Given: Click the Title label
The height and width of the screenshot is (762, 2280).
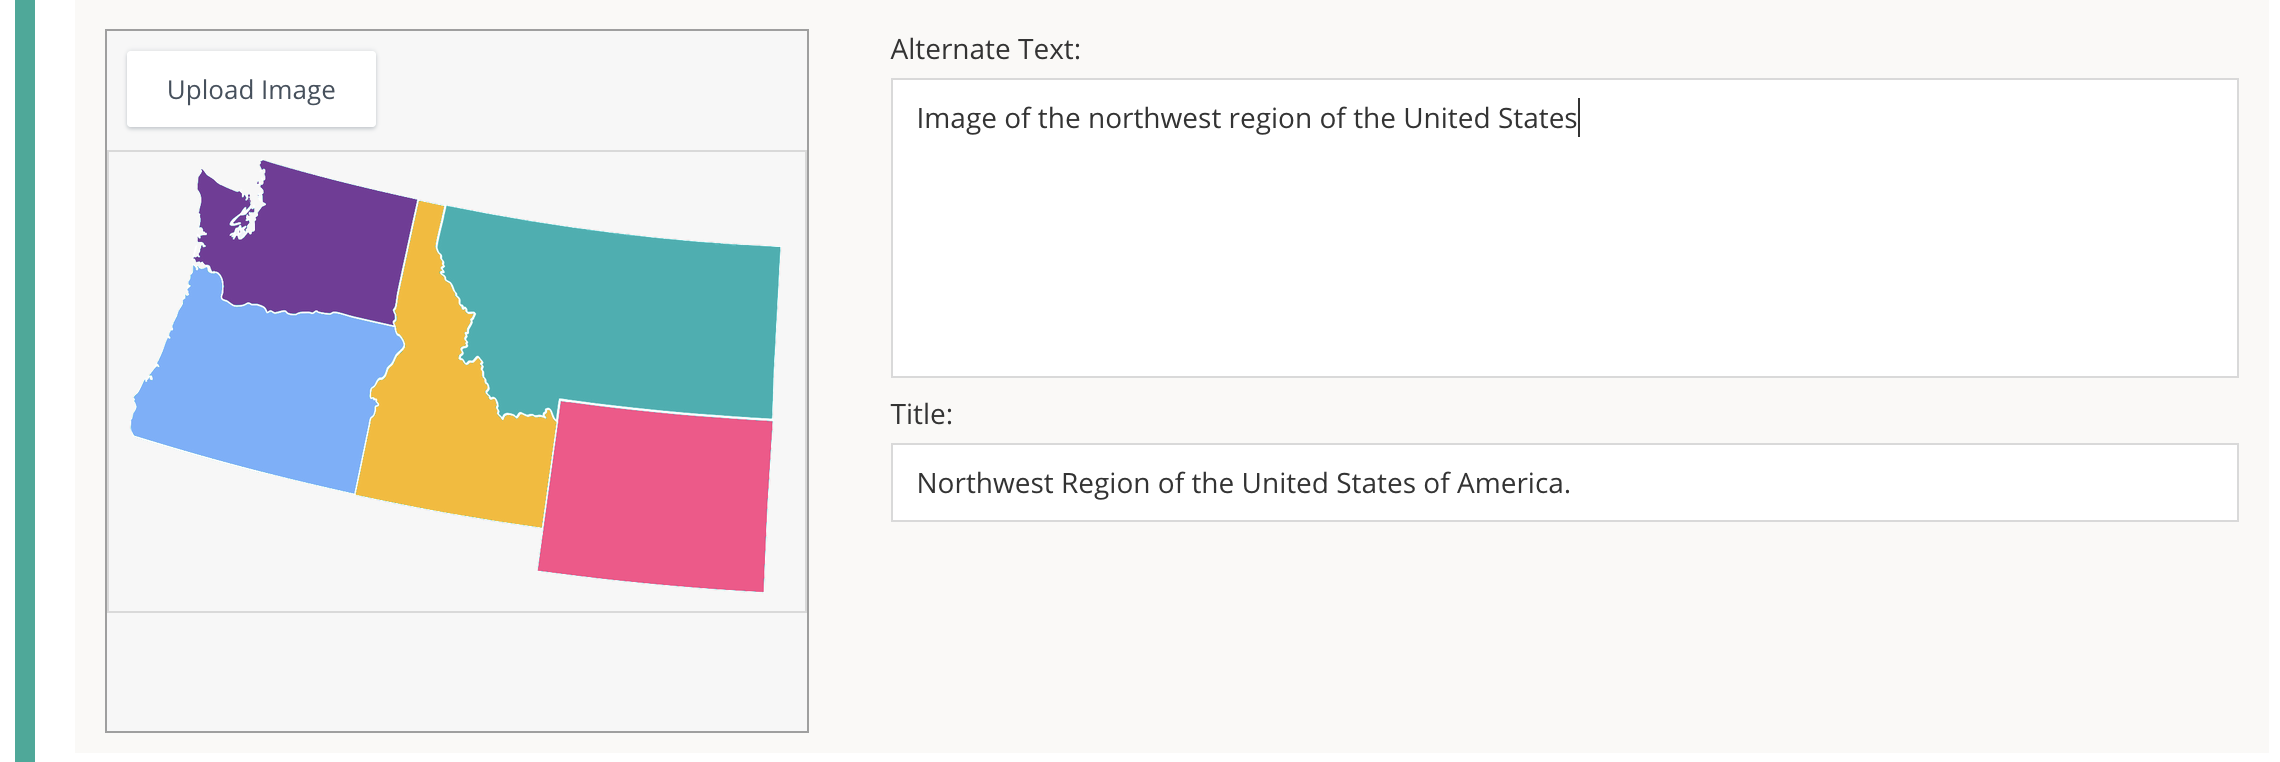Looking at the screenshot, I should 920,412.
